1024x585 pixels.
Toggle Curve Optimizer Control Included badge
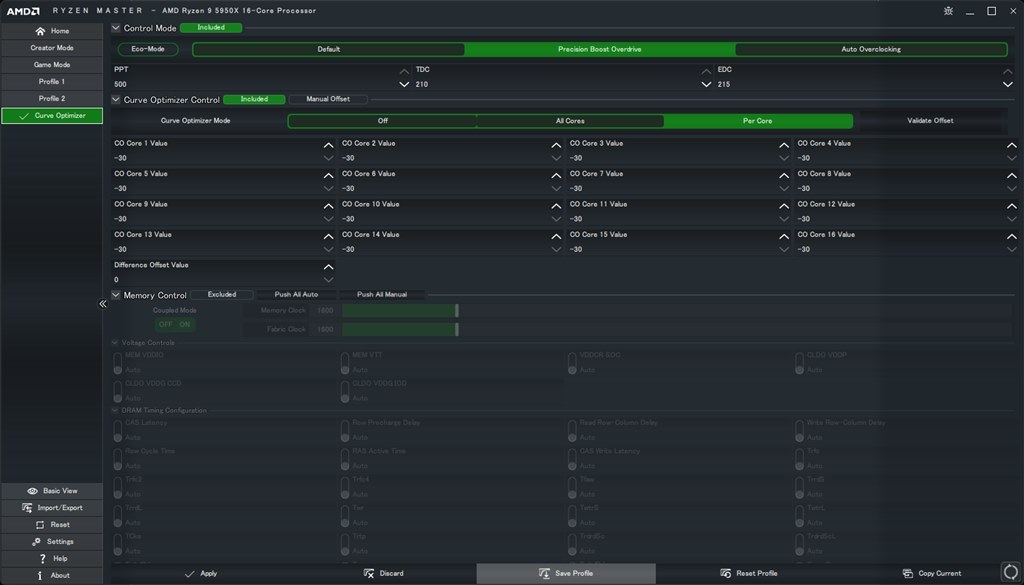tap(254, 99)
